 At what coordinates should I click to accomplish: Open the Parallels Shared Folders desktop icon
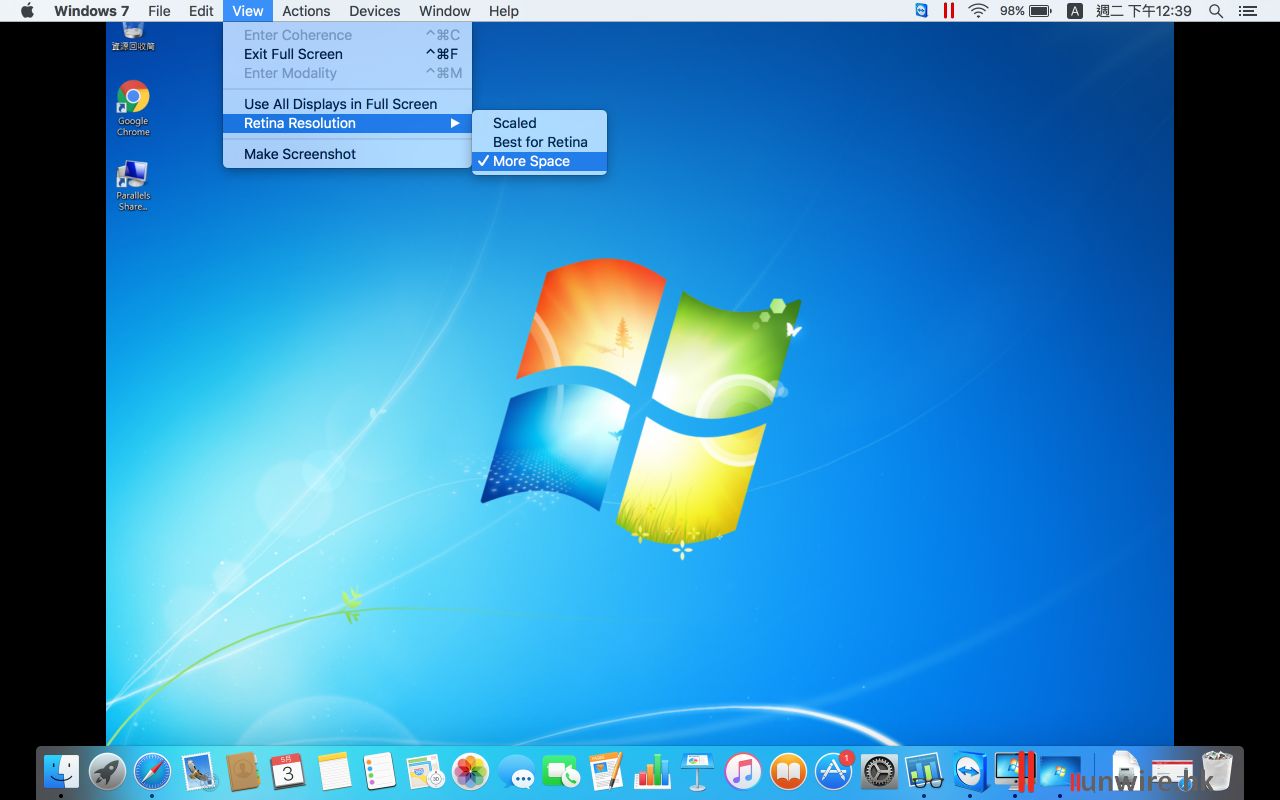[x=133, y=177]
